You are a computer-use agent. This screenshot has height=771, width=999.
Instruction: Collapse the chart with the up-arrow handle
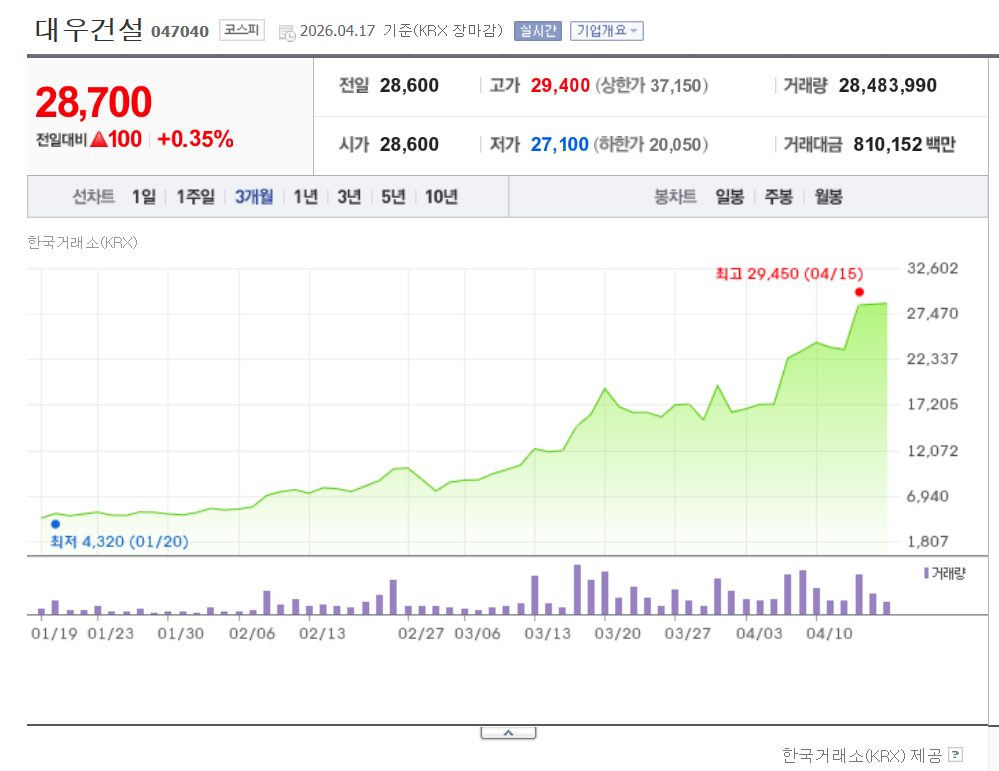click(x=508, y=733)
